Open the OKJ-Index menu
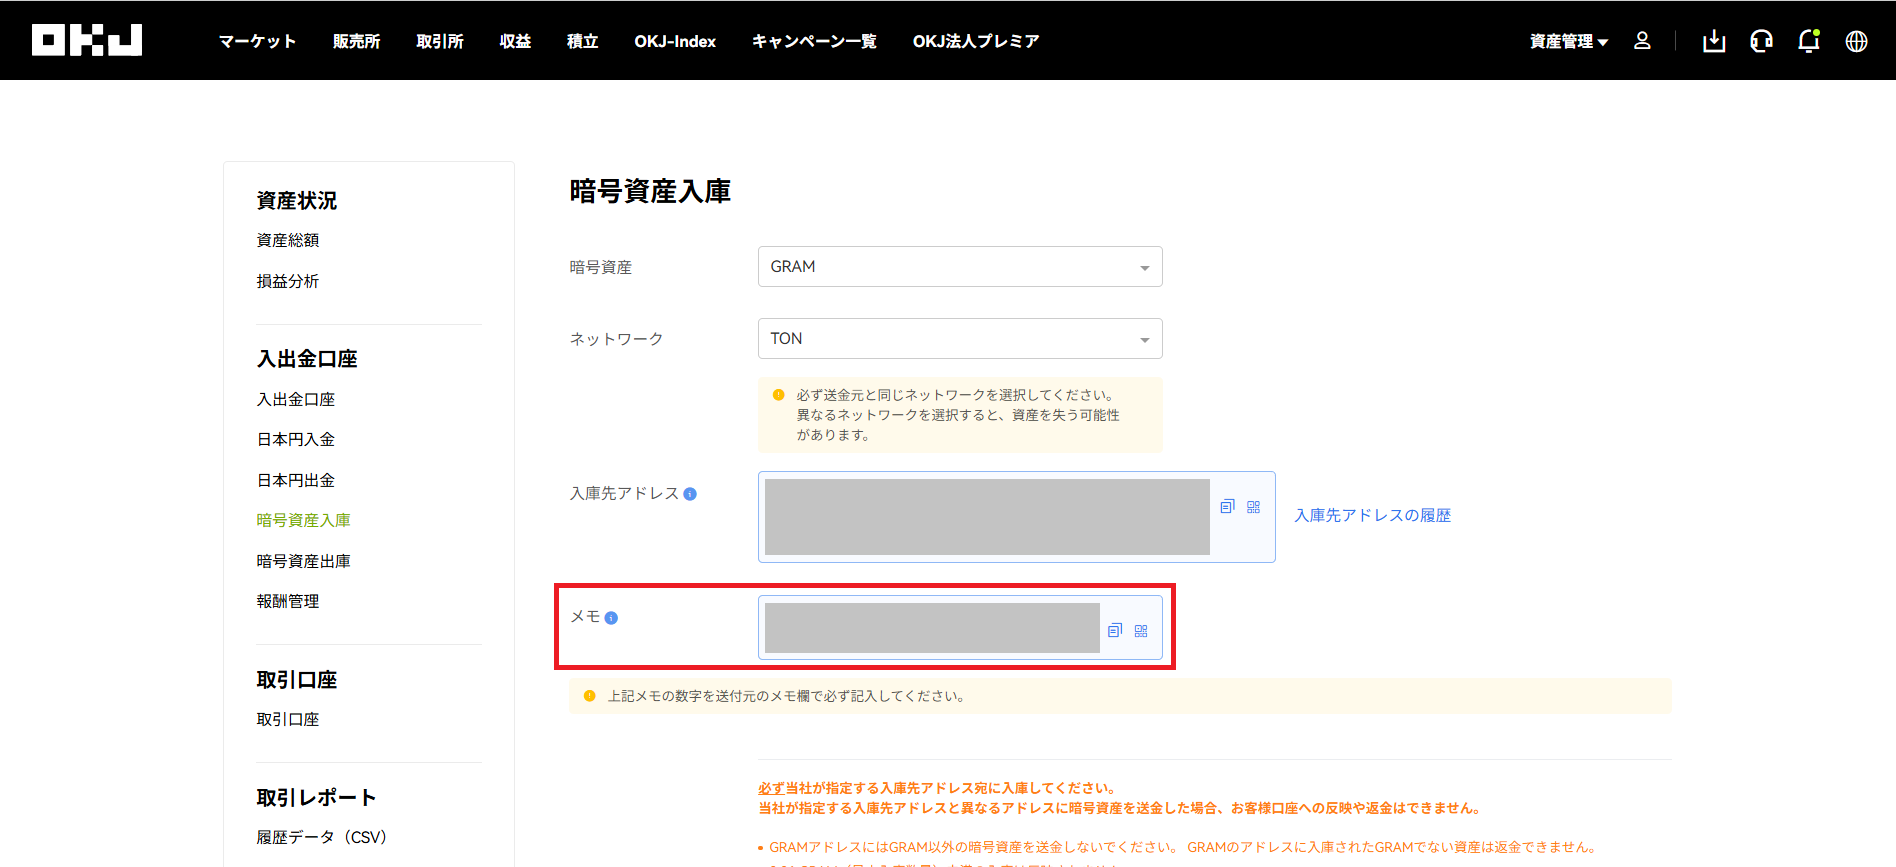The width and height of the screenshot is (1896, 867). [x=675, y=41]
